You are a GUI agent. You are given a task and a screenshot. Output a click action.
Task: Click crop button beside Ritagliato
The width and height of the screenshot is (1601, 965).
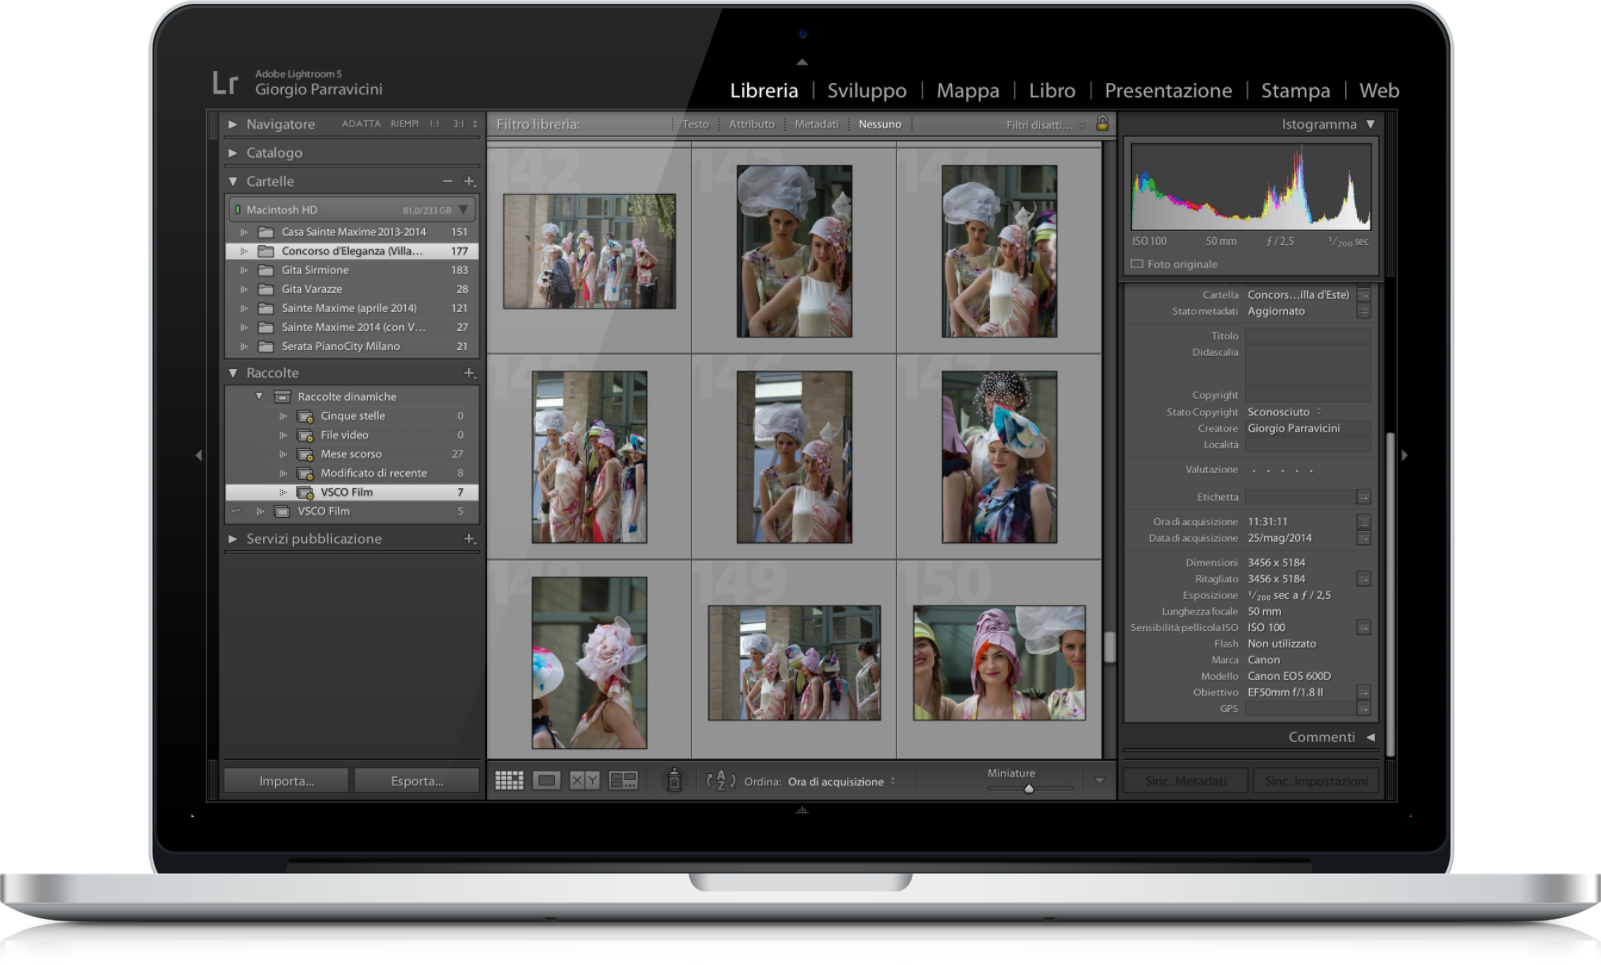(x=1364, y=579)
